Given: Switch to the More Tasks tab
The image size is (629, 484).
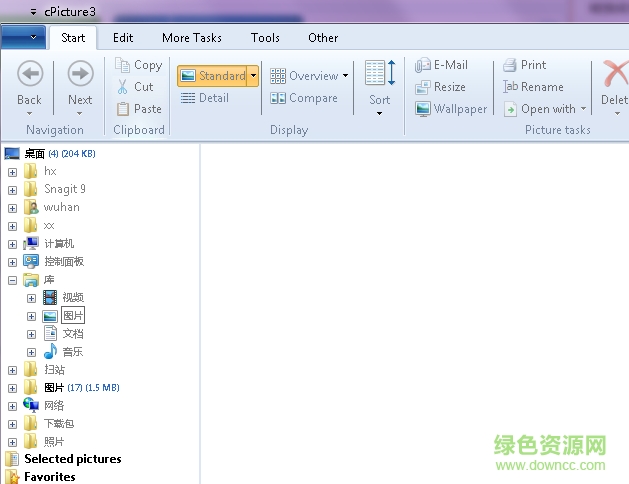Looking at the screenshot, I should click(191, 38).
